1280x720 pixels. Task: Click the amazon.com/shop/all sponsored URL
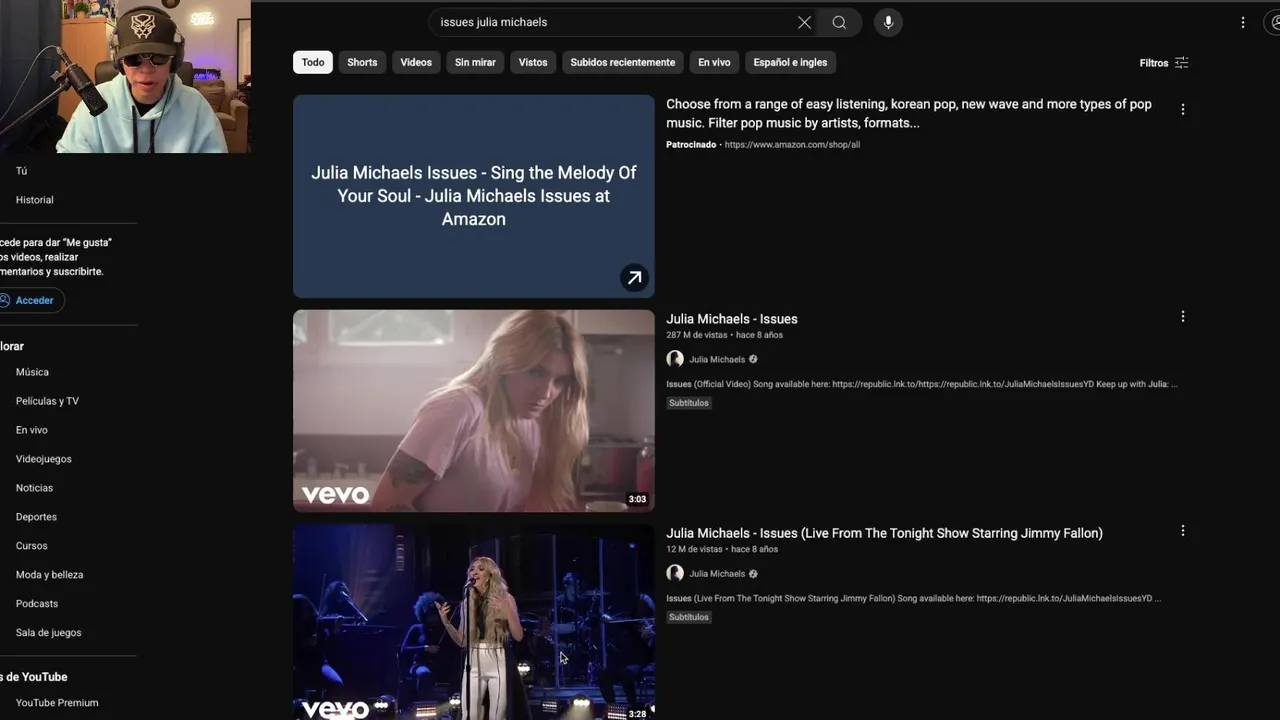(x=792, y=145)
